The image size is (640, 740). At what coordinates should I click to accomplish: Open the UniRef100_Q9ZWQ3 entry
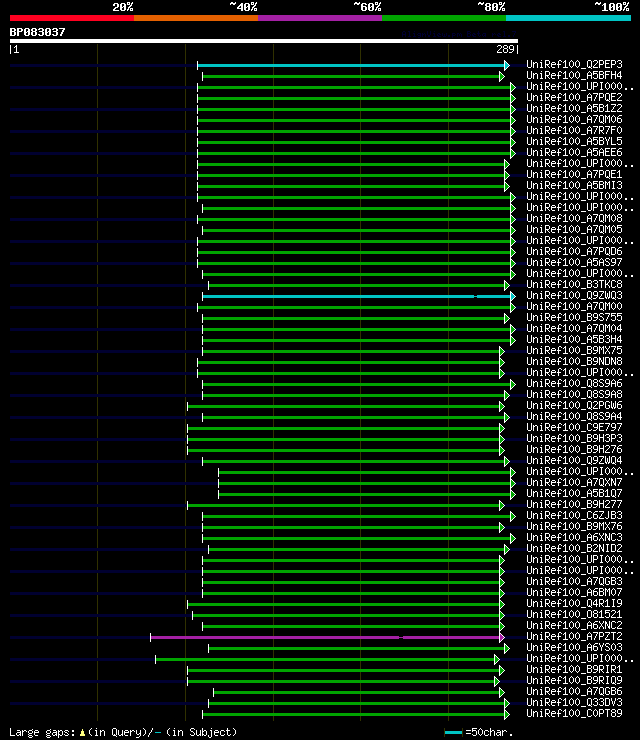(x=574, y=295)
